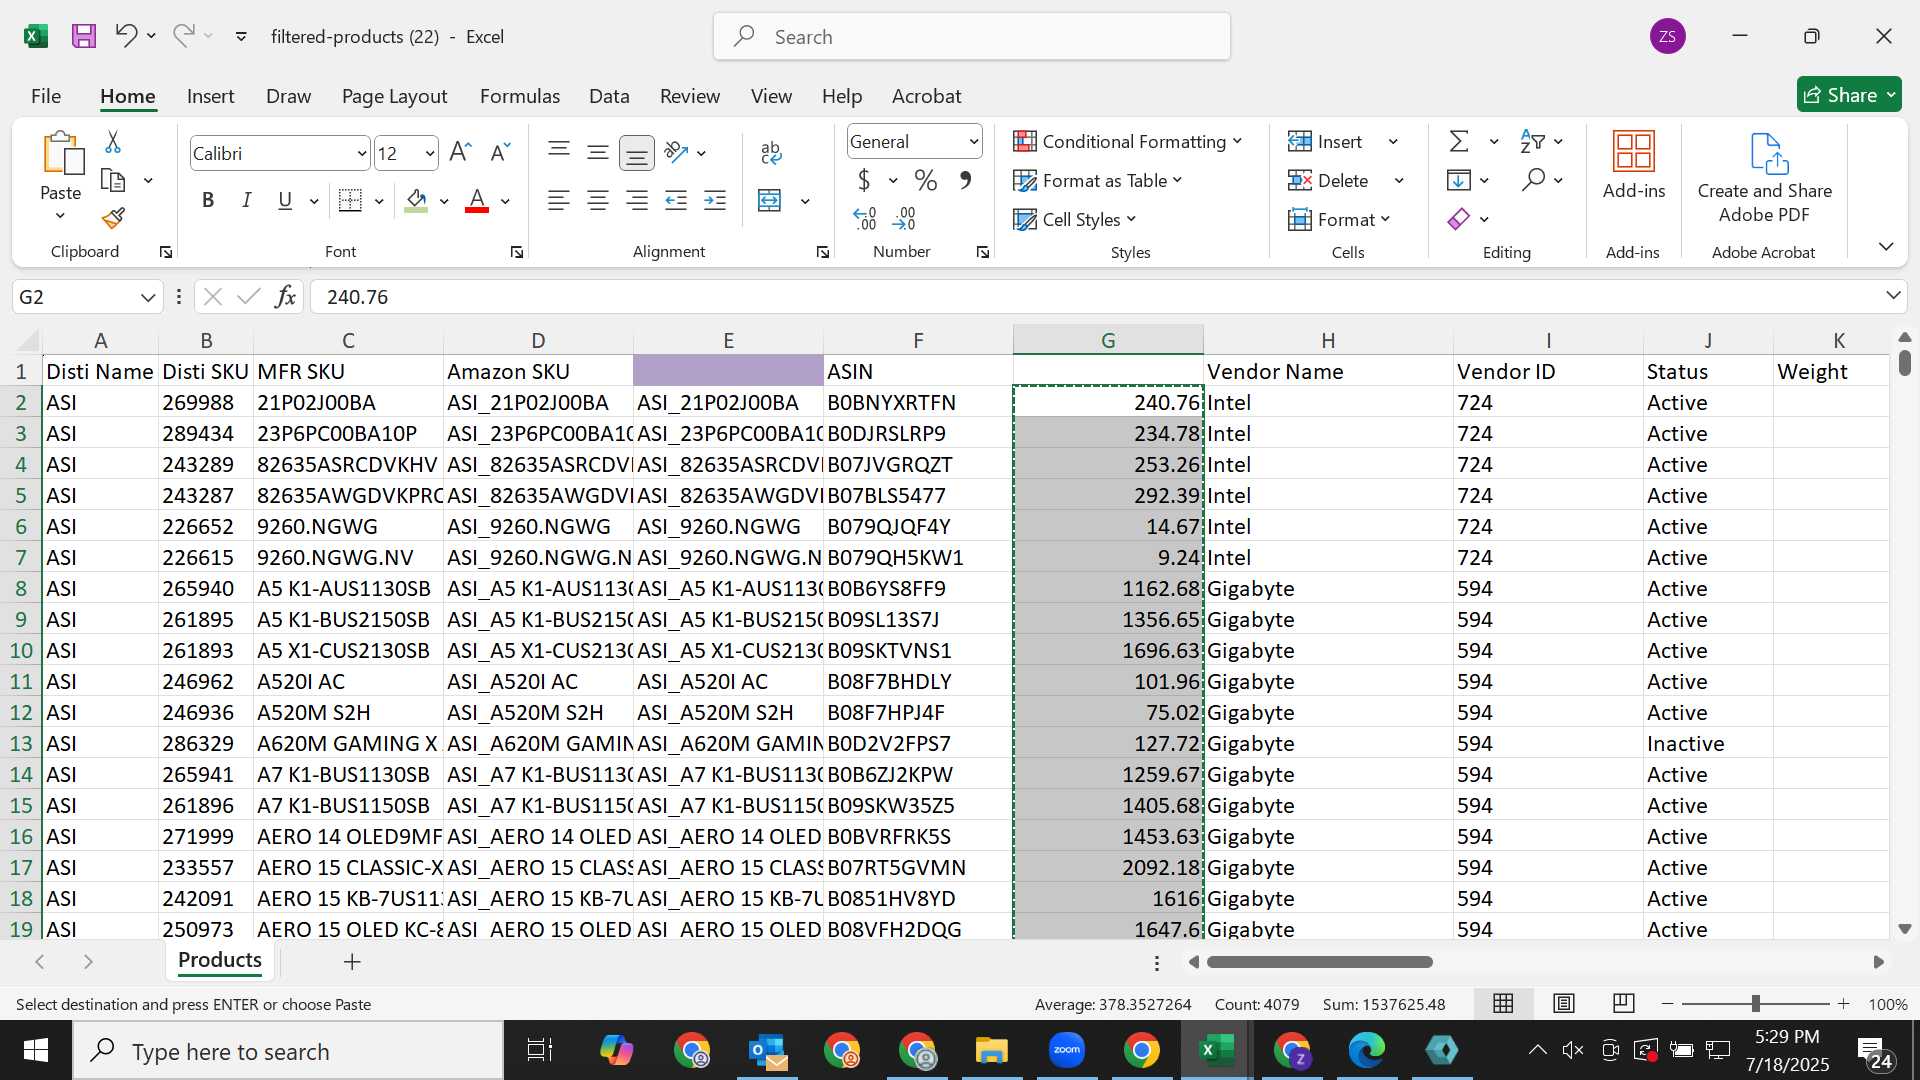Switch to the Page Layout tab
Viewport: 1920px width, 1080px height.
pyautogui.click(x=394, y=96)
